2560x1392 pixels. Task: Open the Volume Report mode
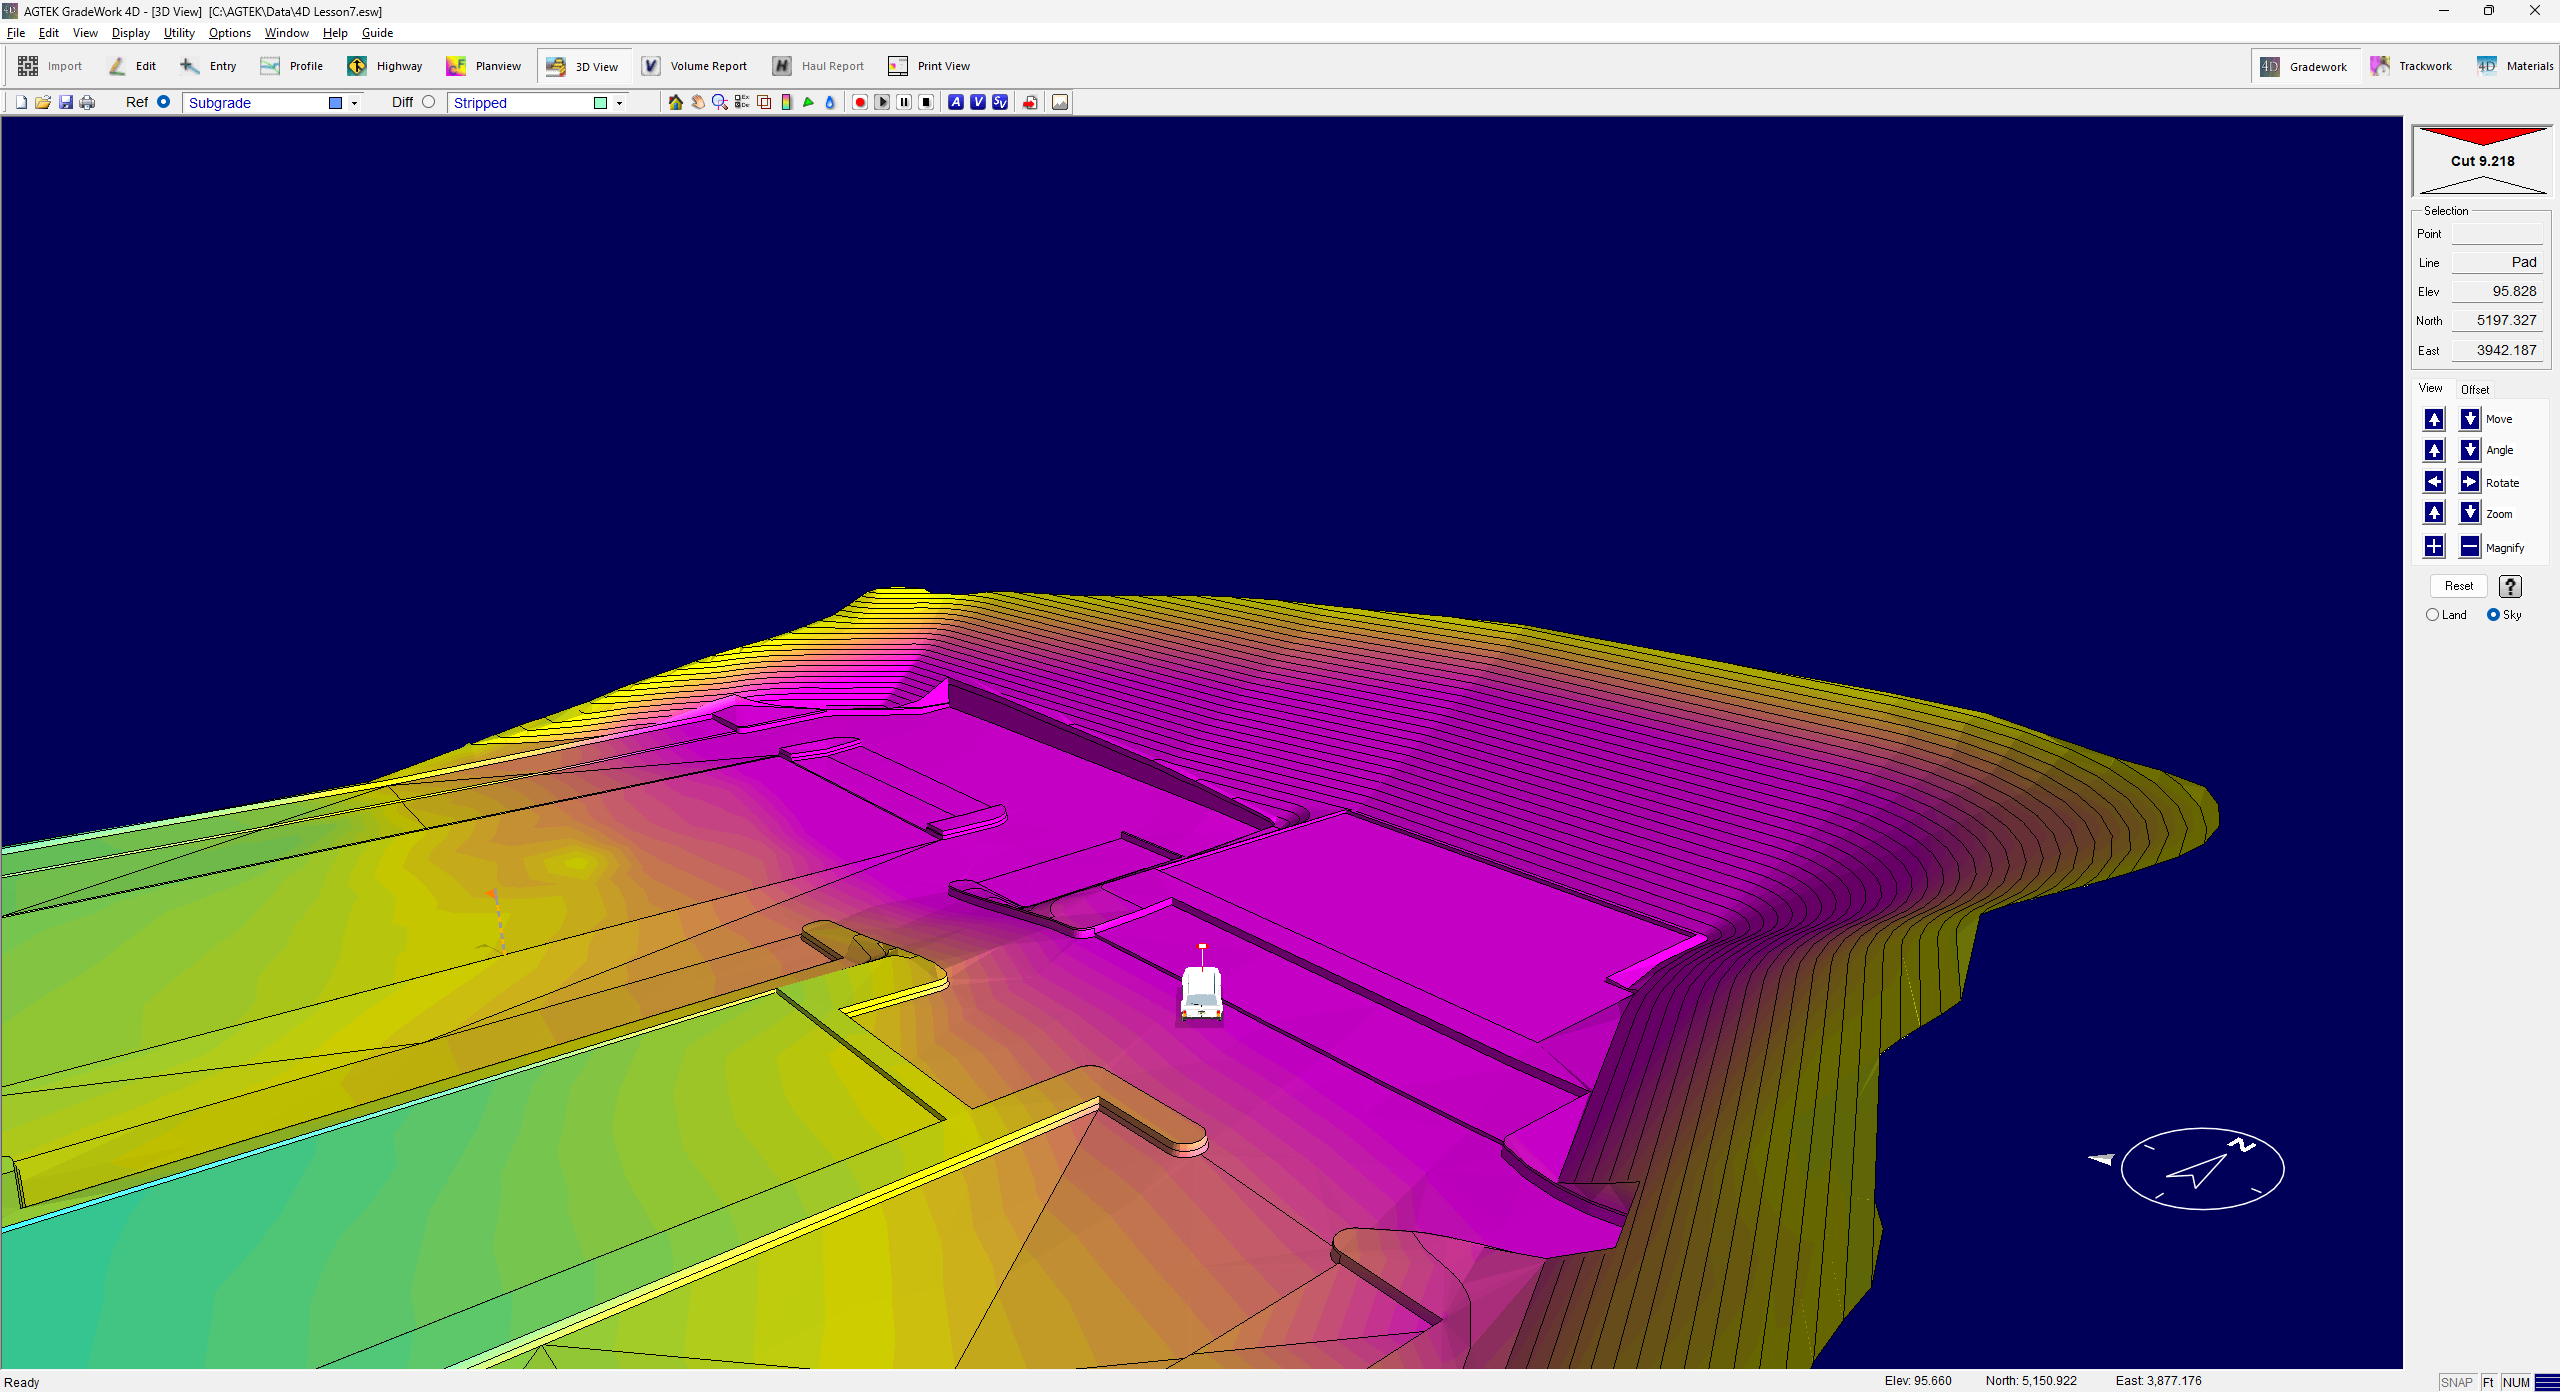pos(695,66)
